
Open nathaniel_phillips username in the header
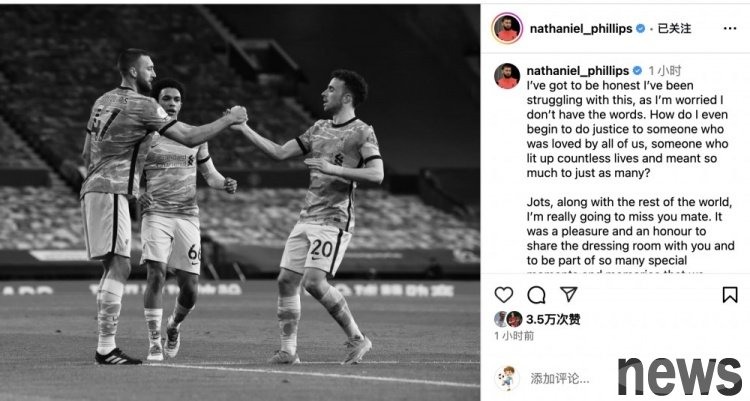(x=581, y=29)
